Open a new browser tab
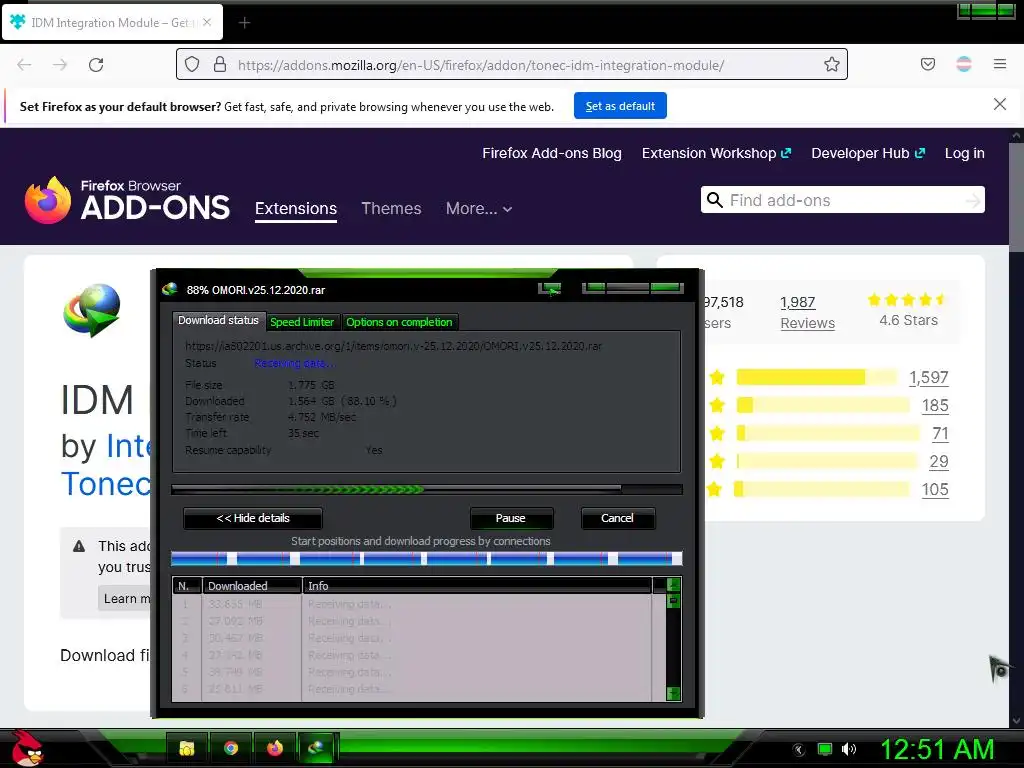This screenshot has height=768, width=1024. point(244,23)
